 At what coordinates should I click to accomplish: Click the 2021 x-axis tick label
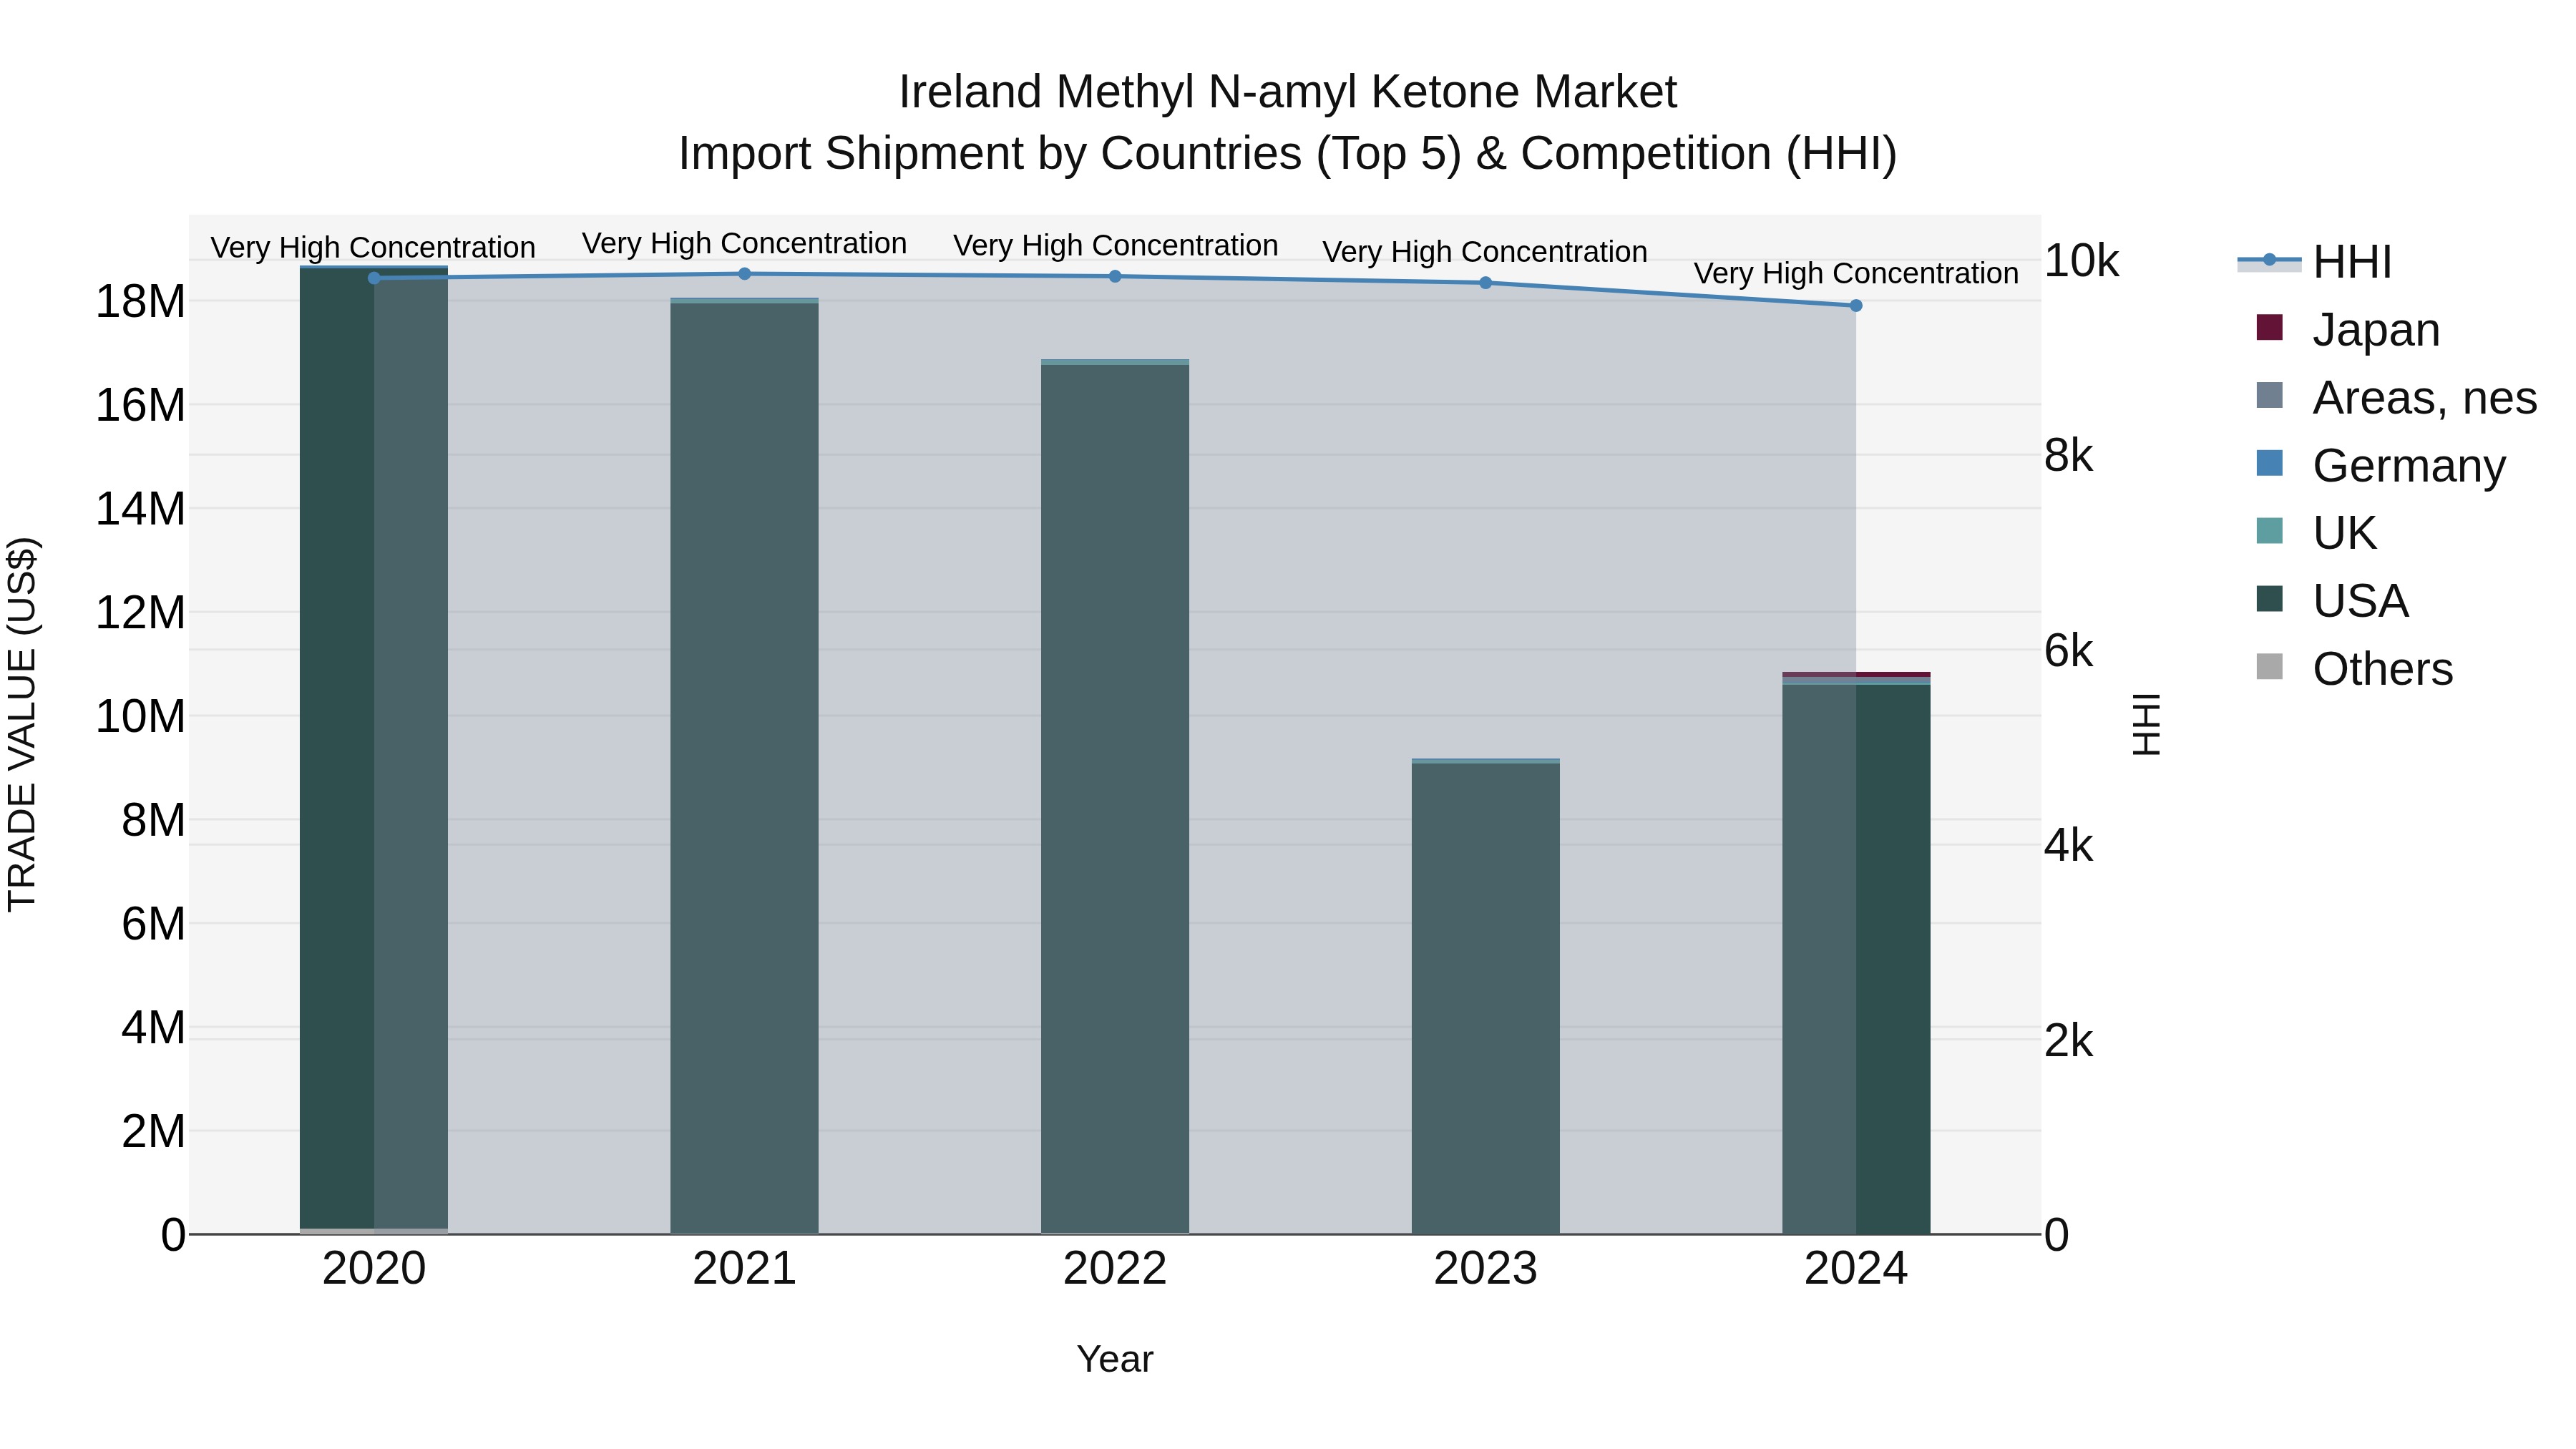click(744, 1269)
